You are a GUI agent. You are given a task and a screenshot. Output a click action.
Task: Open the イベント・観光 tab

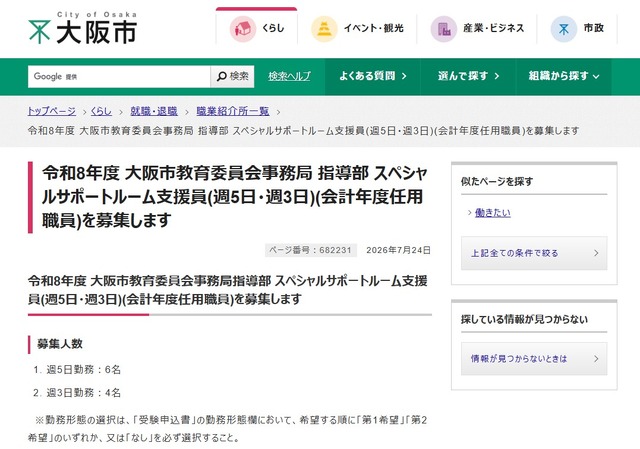click(357, 29)
